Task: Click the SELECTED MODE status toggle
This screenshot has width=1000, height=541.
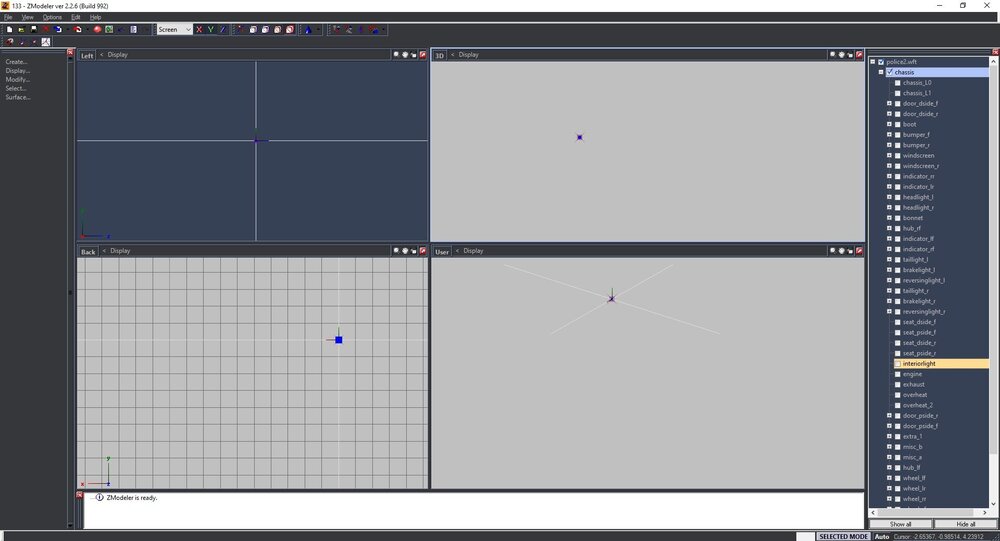Action: [x=843, y=537]
